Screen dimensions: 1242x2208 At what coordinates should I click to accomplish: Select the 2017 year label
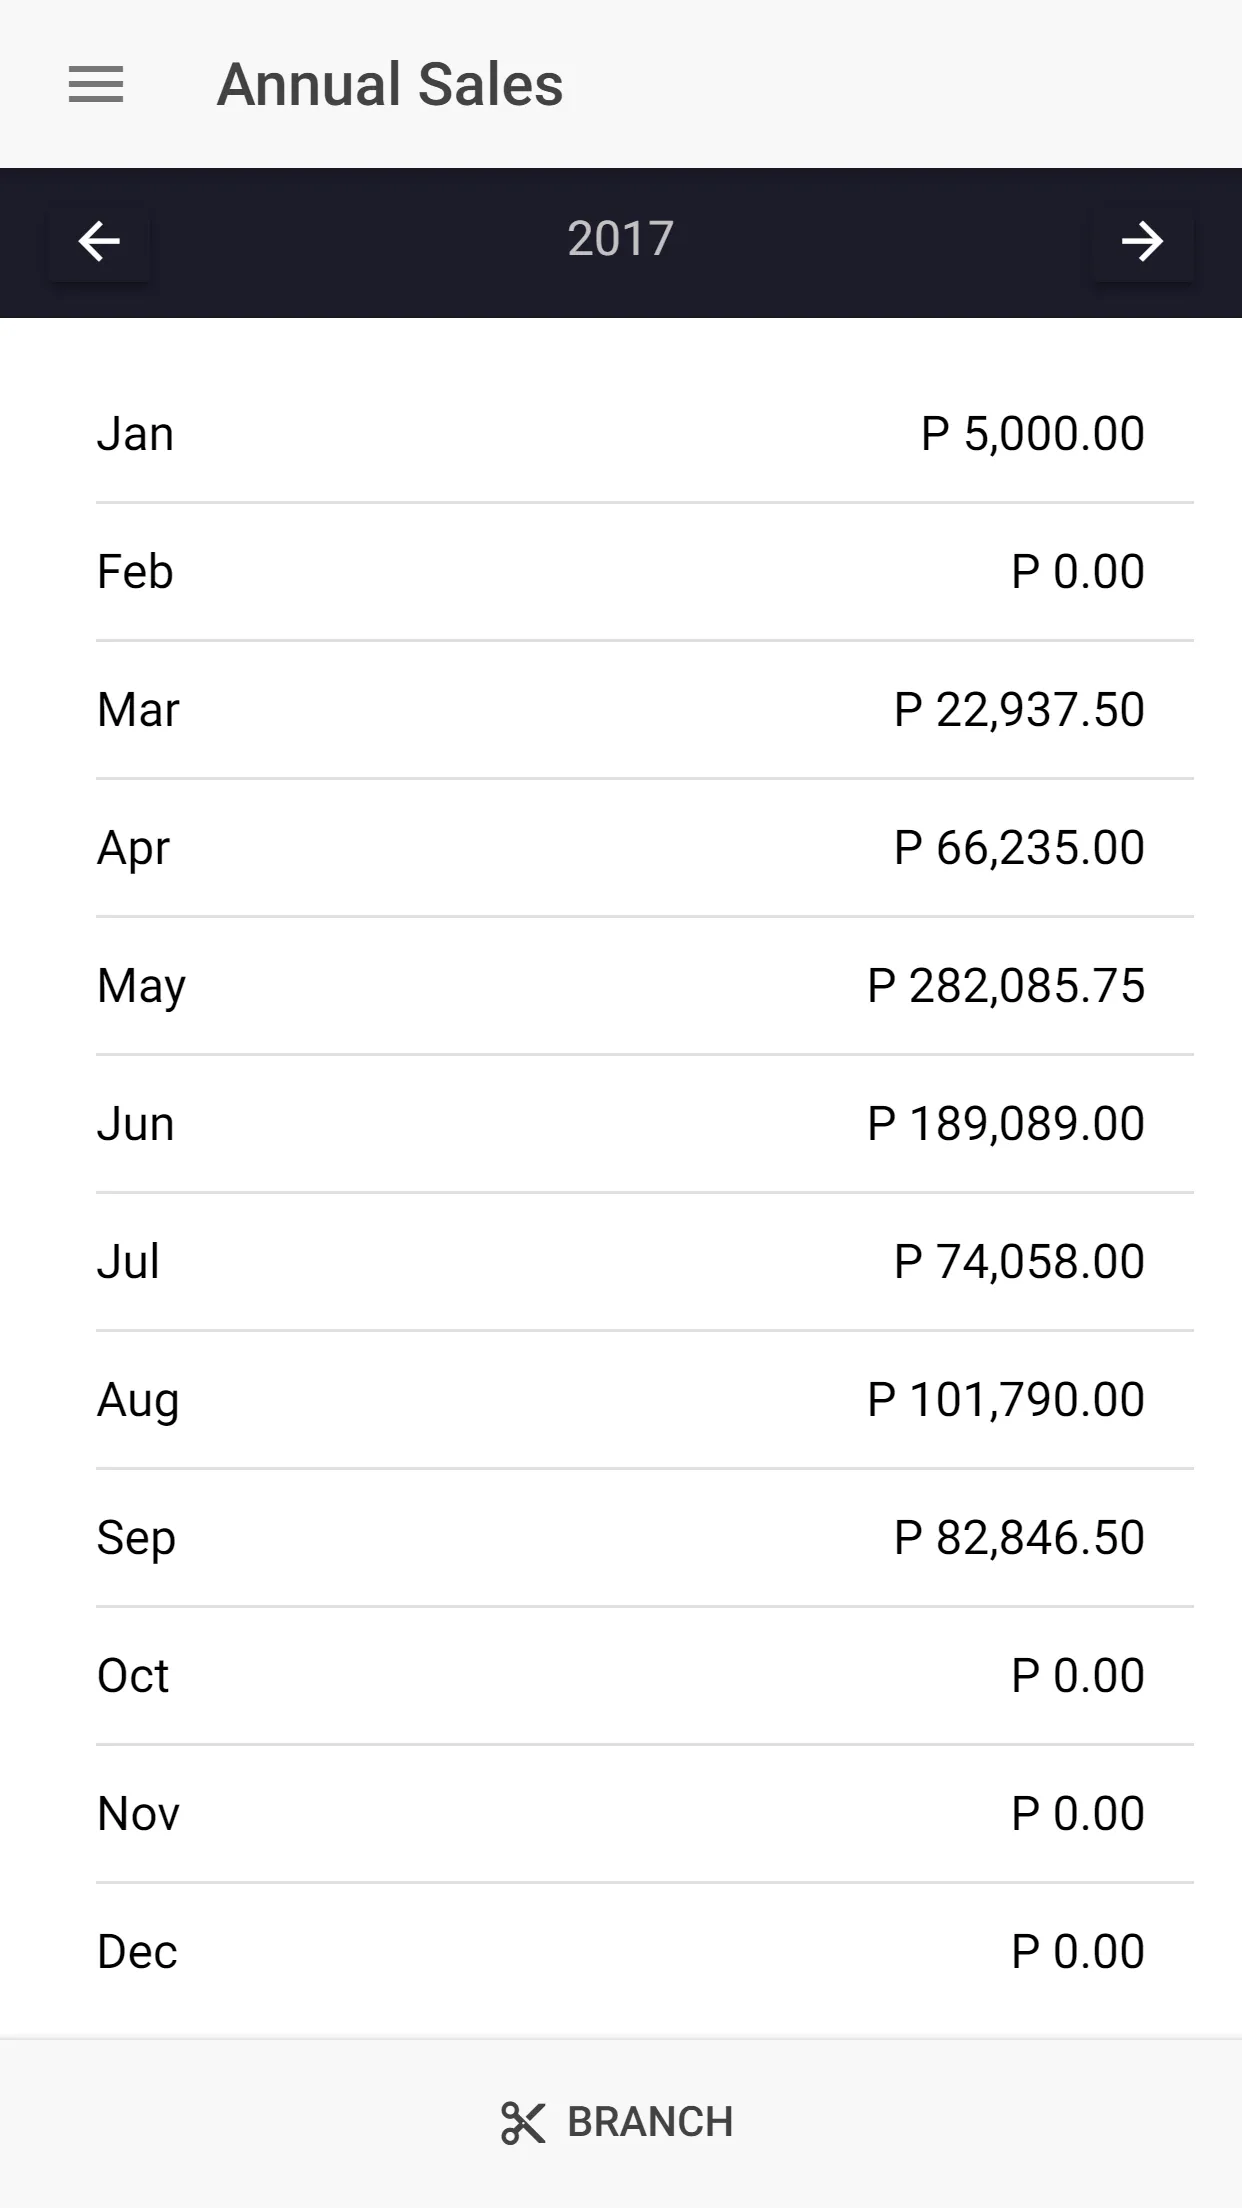620,239
